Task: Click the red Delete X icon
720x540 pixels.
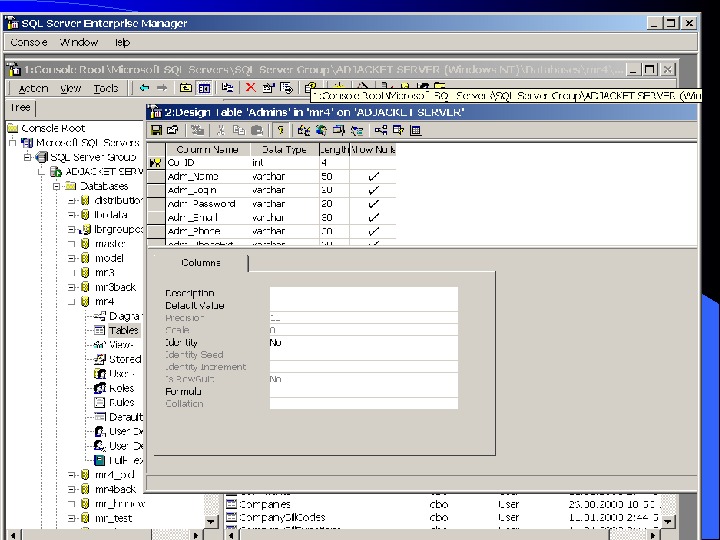Action: coord(251,87)
